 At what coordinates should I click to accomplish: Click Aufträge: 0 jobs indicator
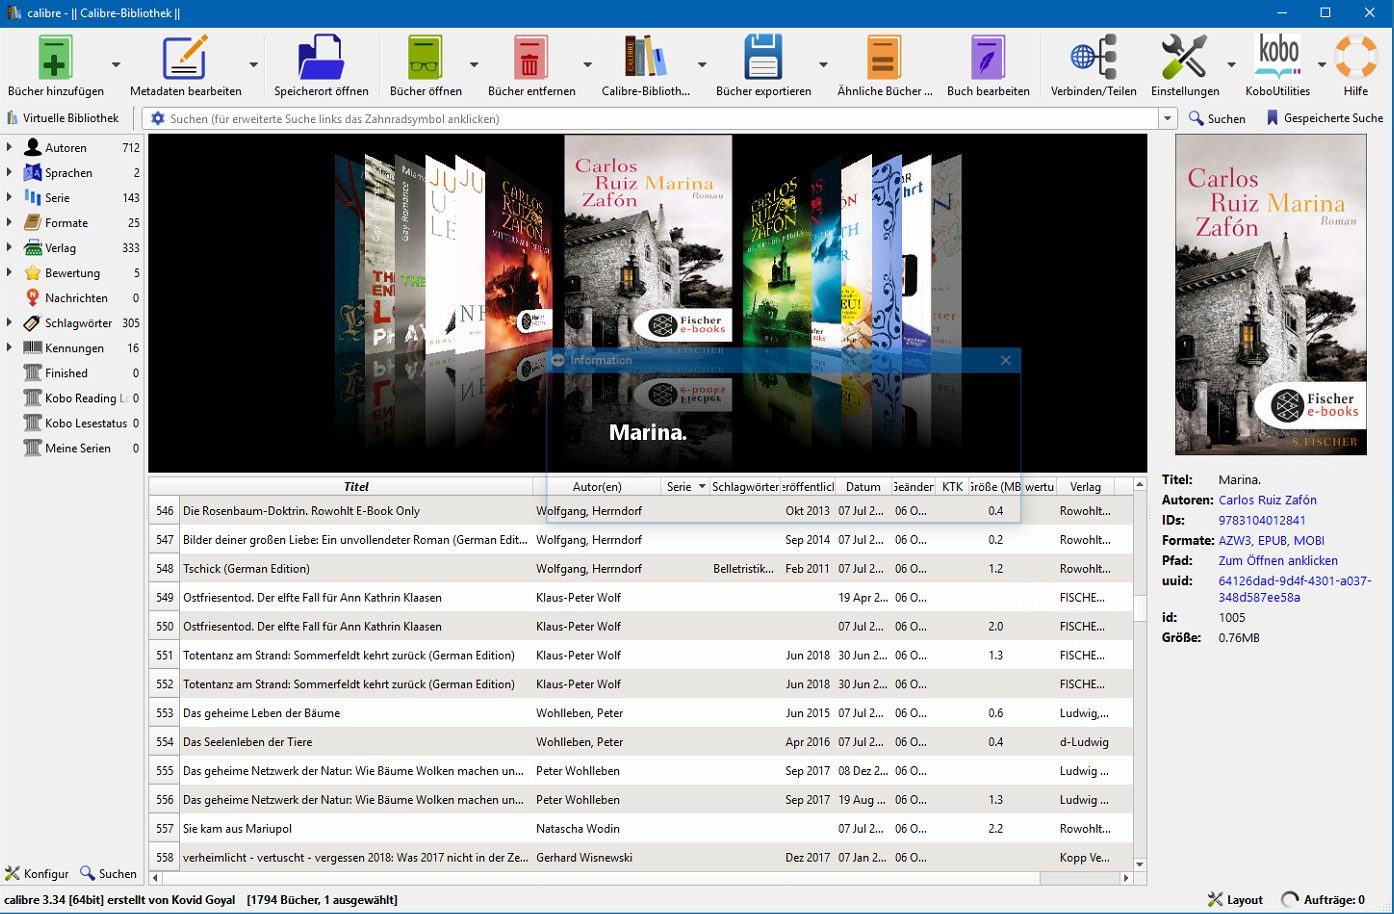(x=1323, y=900)
